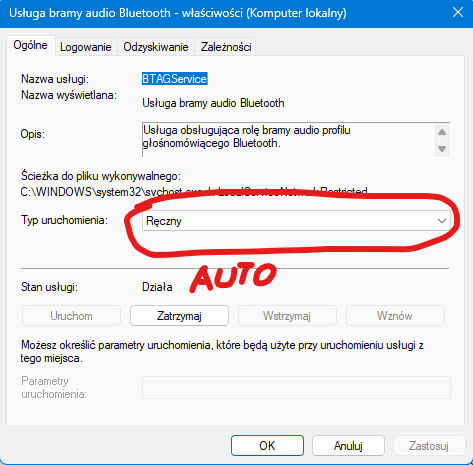Go to the Zależności tab
Screen dimensions: 473x465
click(226, 47)
